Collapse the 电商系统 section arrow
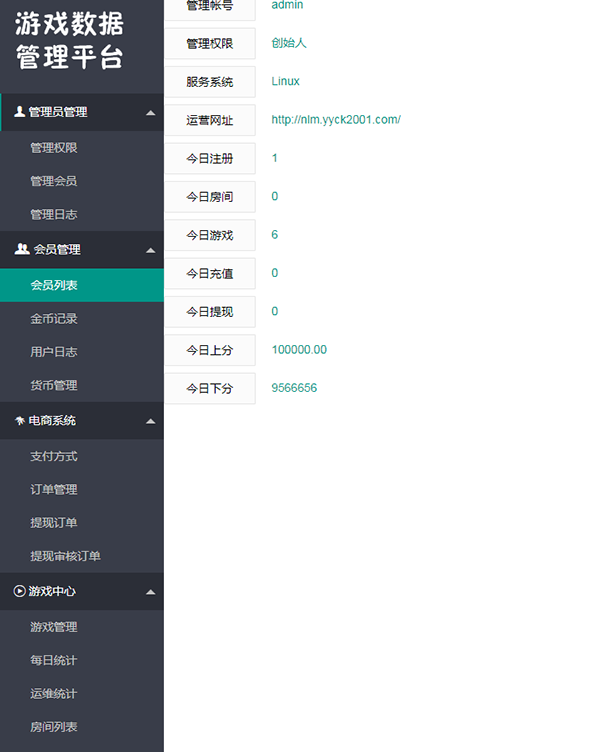Screen dimensions: 602x752 [151, 422]
